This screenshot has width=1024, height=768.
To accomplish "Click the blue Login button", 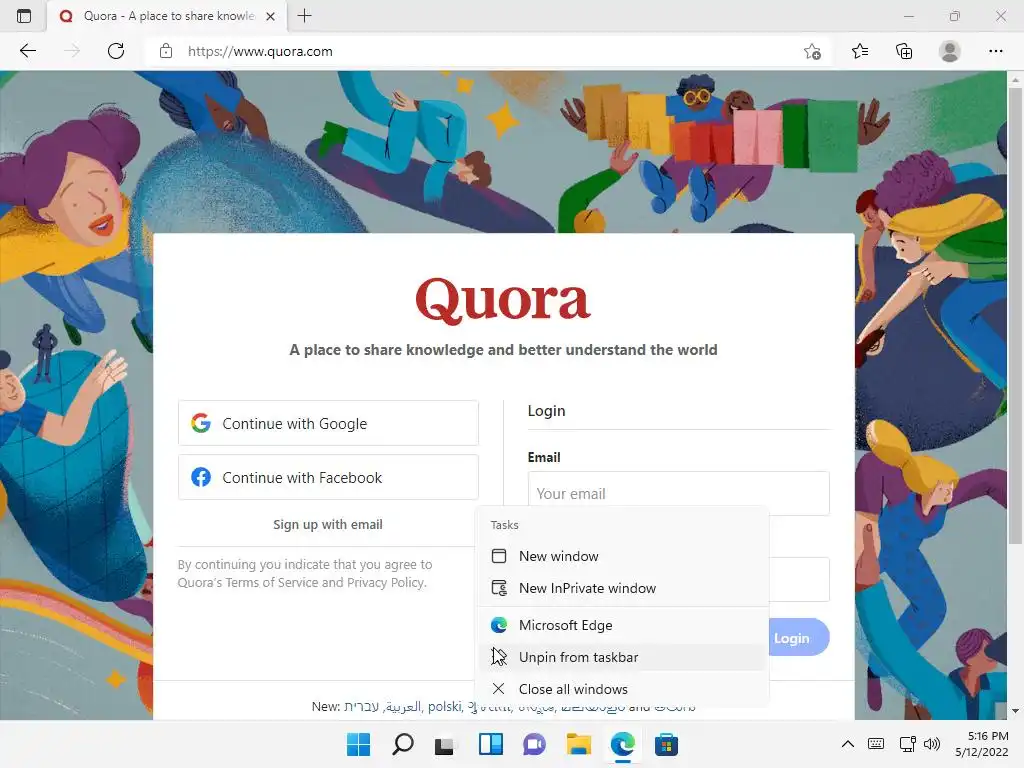I will (x=798, y=637).
